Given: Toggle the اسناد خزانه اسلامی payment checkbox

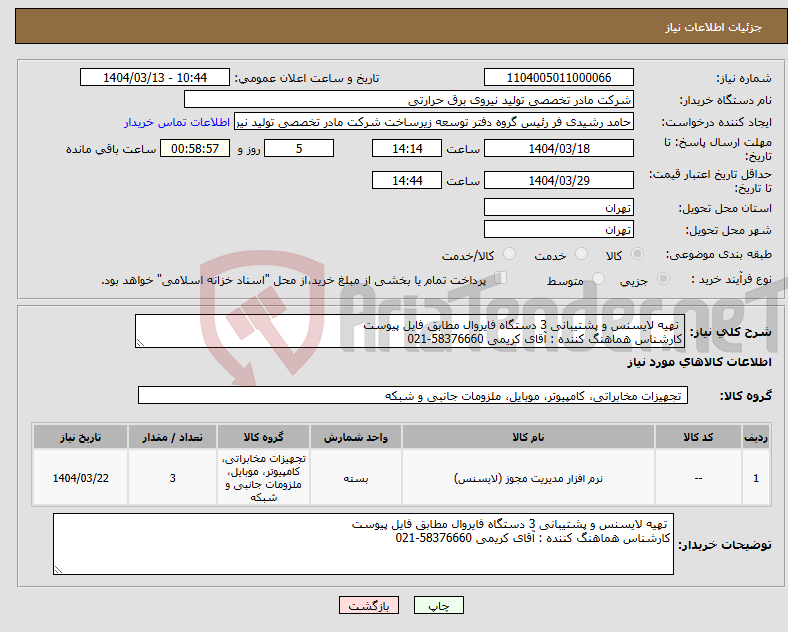Looking at the screenshot, I should tap(501, 278).
